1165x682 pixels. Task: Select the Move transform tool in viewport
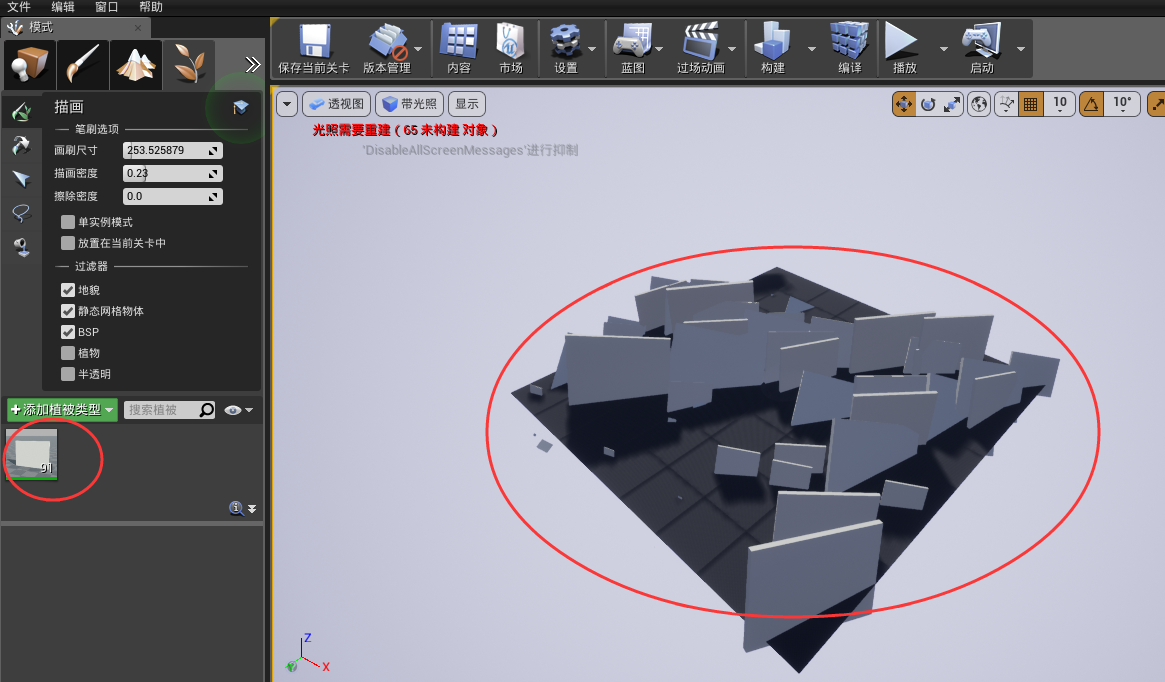[904, 103]
